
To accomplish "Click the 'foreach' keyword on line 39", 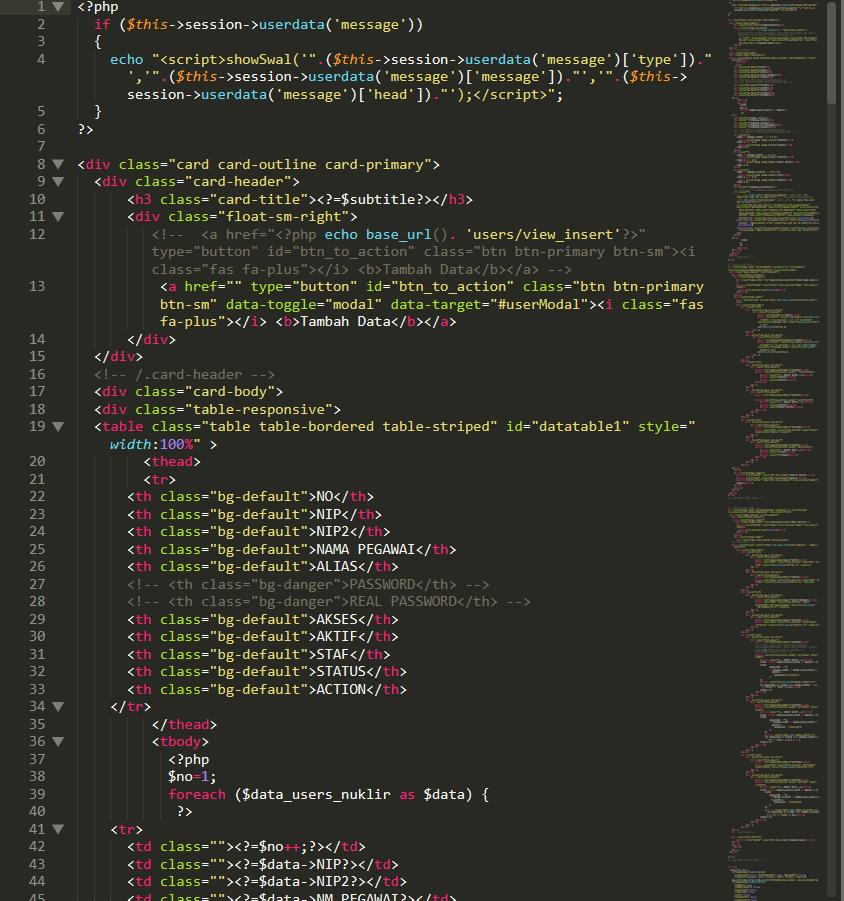I will [x=197, y=795].
